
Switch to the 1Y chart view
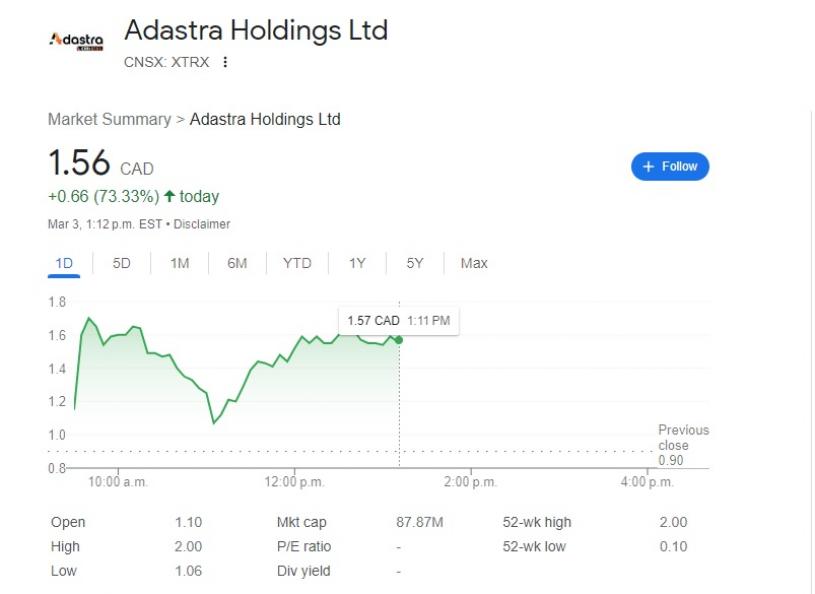tap(357, 263)
